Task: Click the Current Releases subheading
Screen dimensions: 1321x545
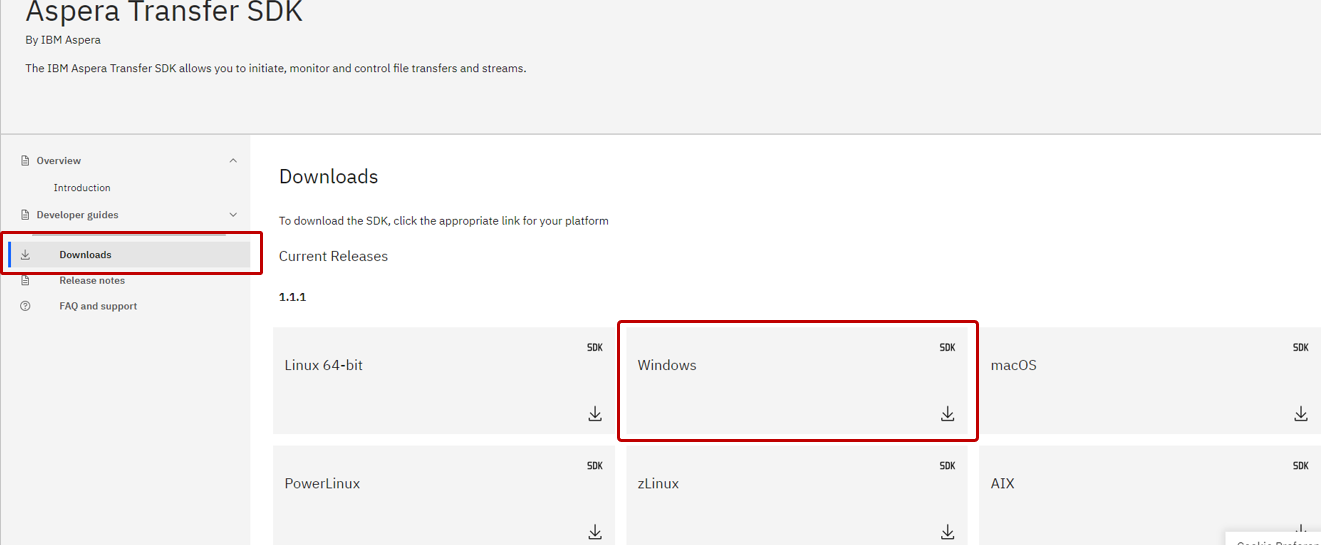Action: tap(333, 256)
